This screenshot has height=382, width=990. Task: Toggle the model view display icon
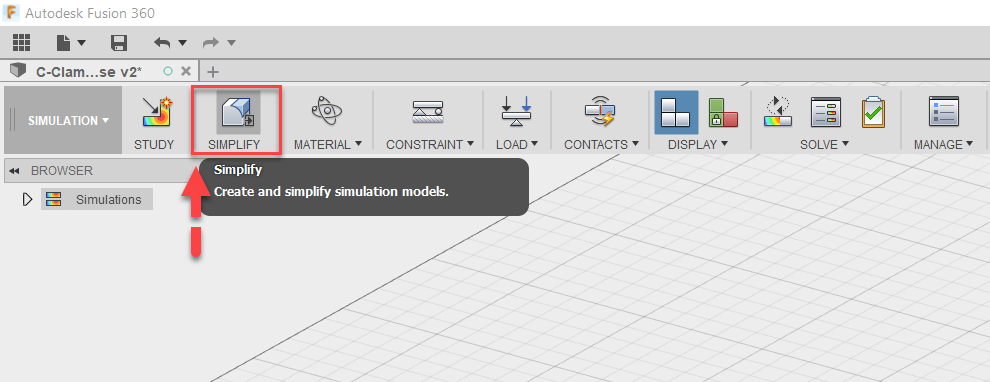point(676,112)
